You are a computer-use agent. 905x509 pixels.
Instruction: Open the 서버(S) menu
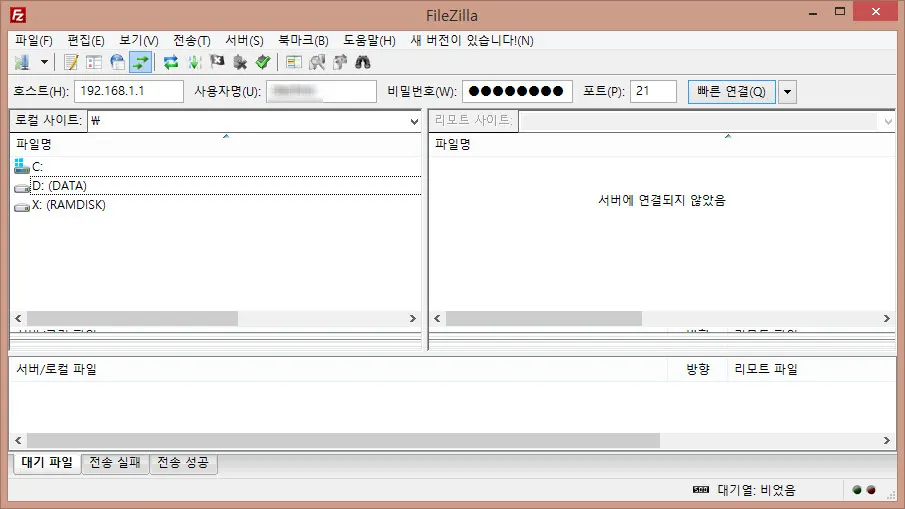pyautogui.click(x=244, y=40)
